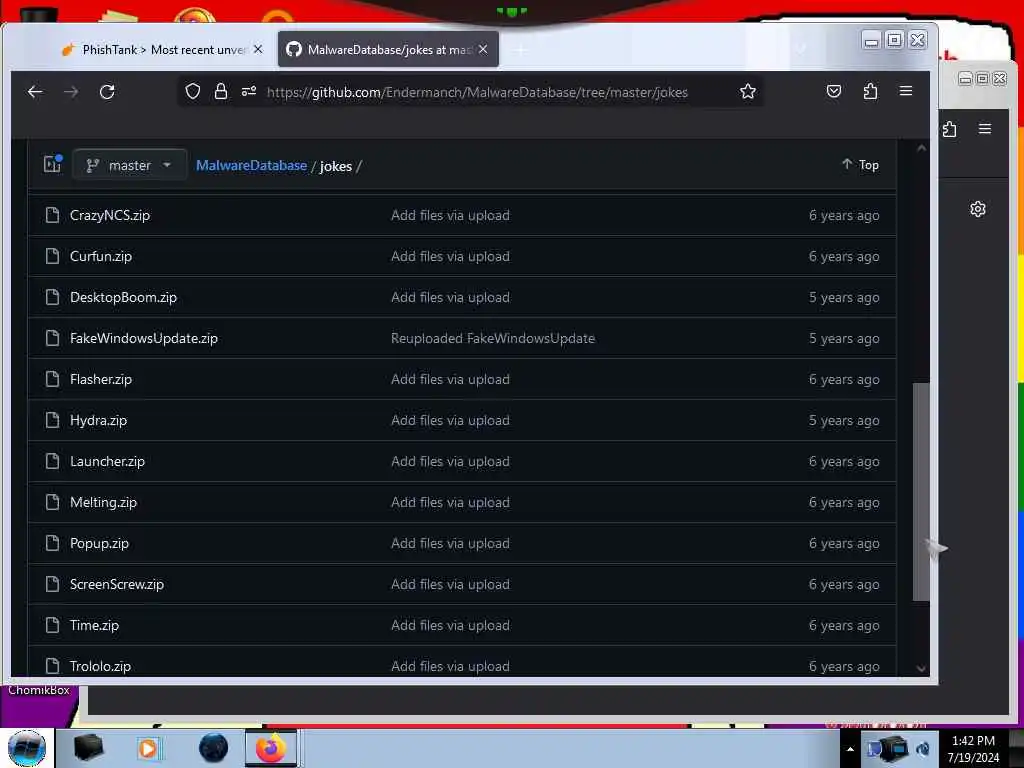Image resolution: width=1024 pixels, height=768 pixels.
Task: Open the Windows Start orb
Action: (27, 748)
